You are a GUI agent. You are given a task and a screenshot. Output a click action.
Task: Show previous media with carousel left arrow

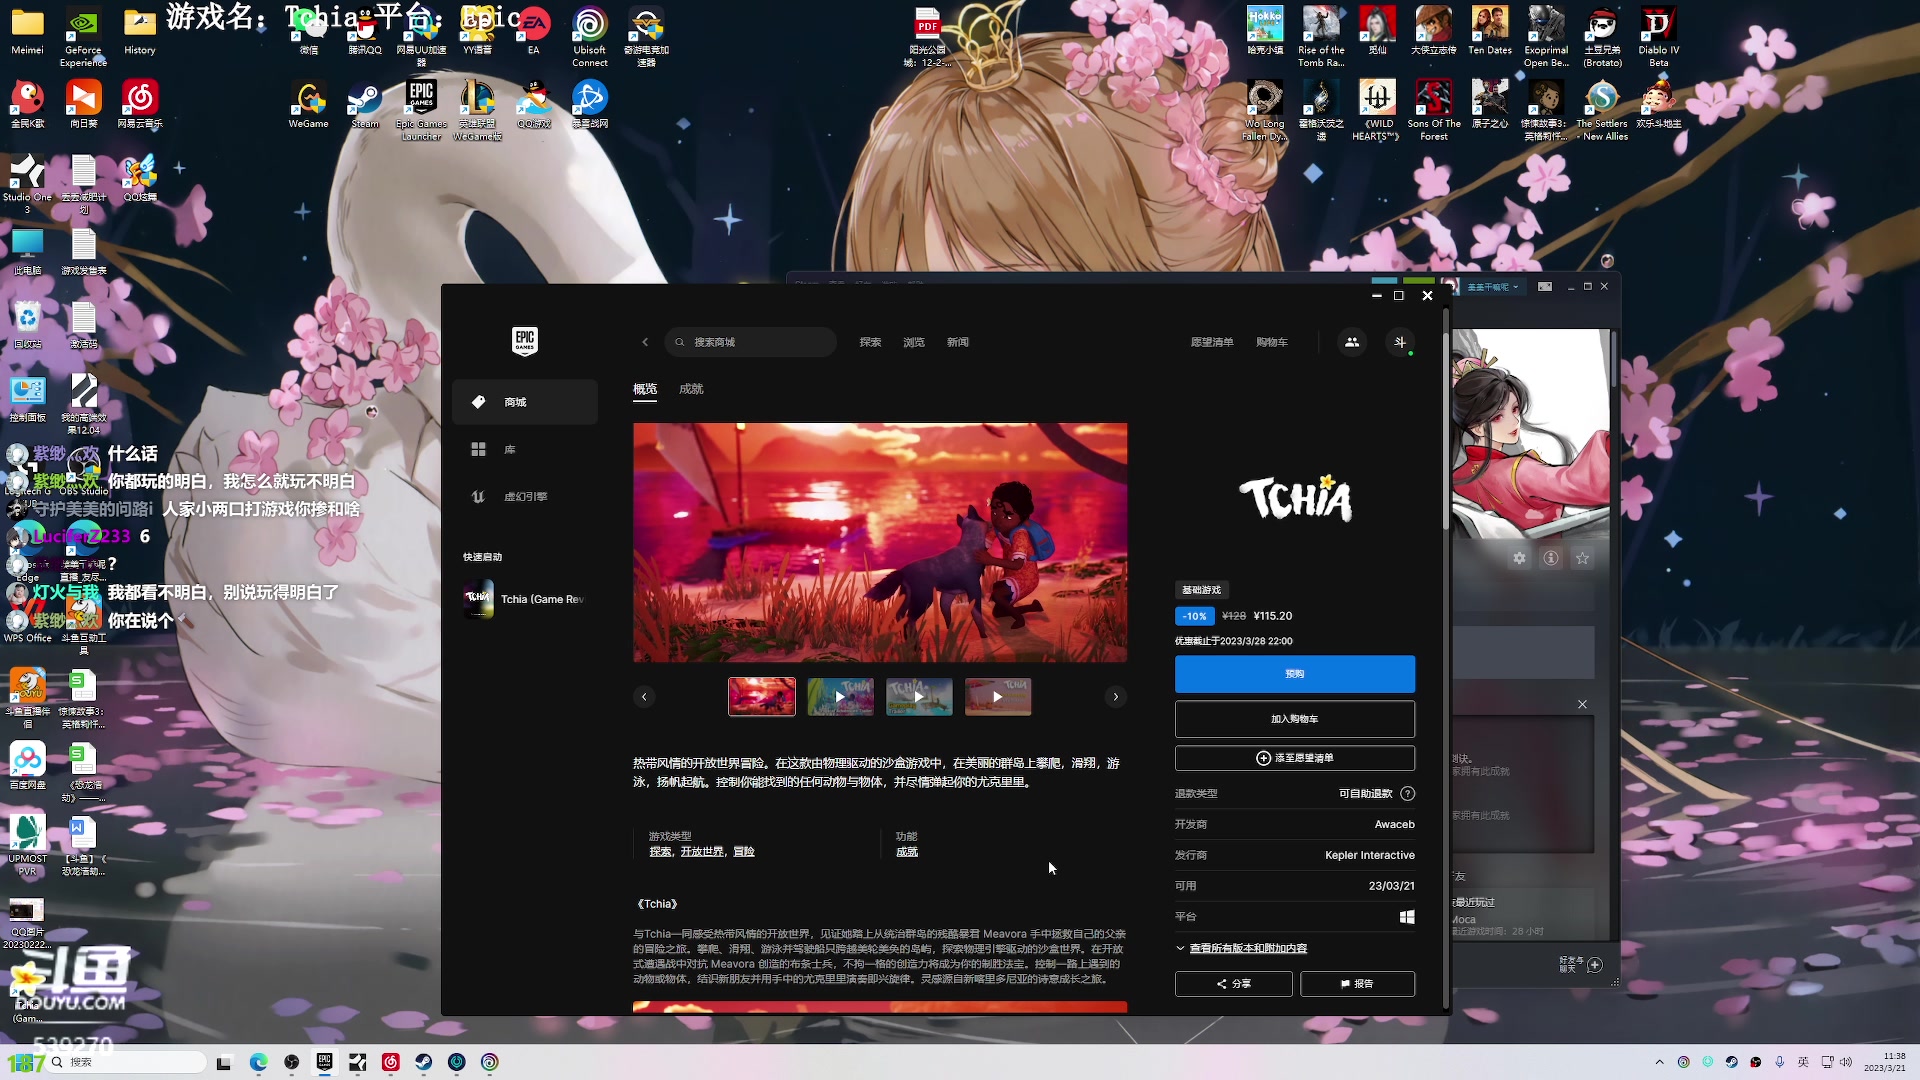644,697
